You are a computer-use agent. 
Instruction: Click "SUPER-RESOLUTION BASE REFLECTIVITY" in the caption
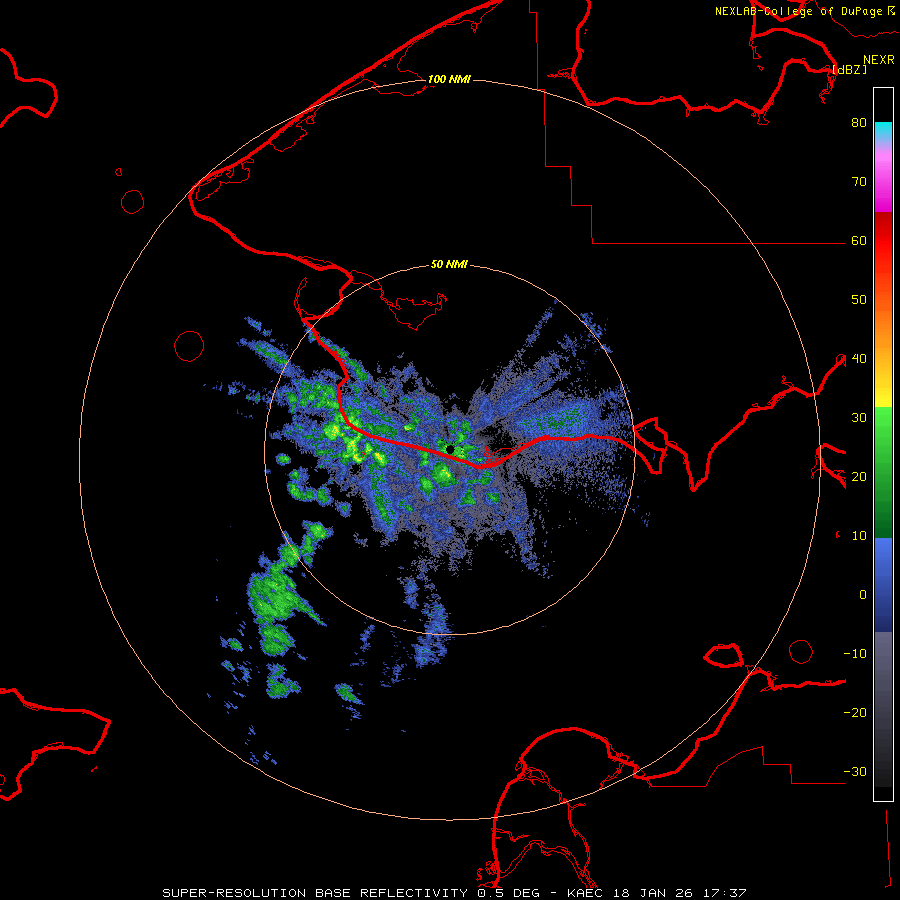click(x=315, y=893)
